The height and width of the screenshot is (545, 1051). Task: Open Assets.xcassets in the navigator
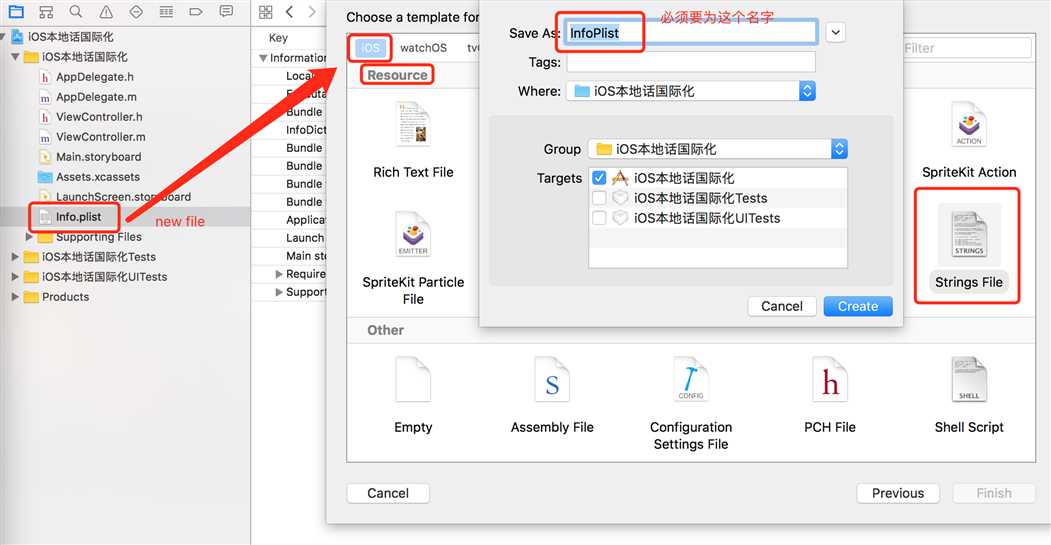[x=97, y=177]
